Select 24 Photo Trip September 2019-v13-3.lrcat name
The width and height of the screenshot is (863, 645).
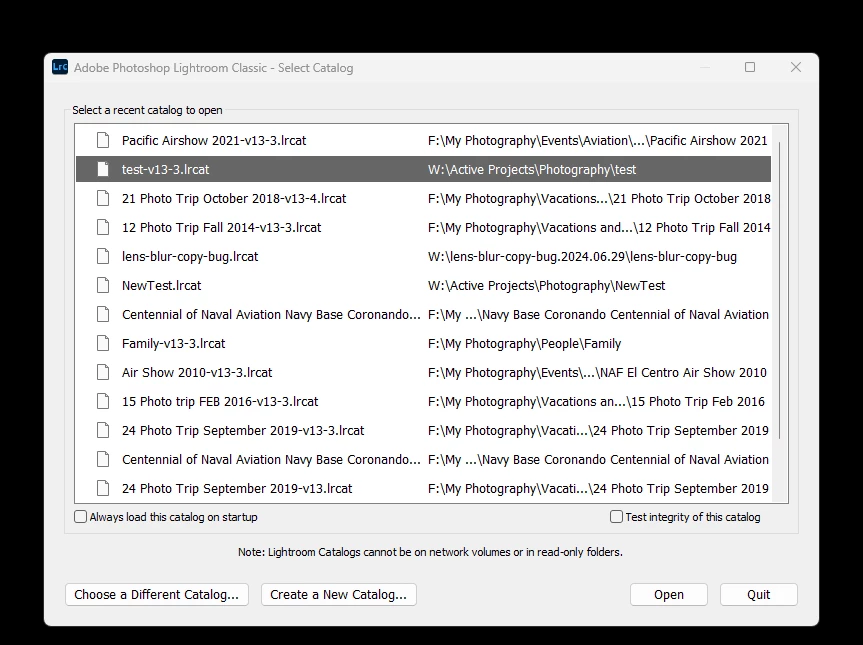click(x=243, y=430)
